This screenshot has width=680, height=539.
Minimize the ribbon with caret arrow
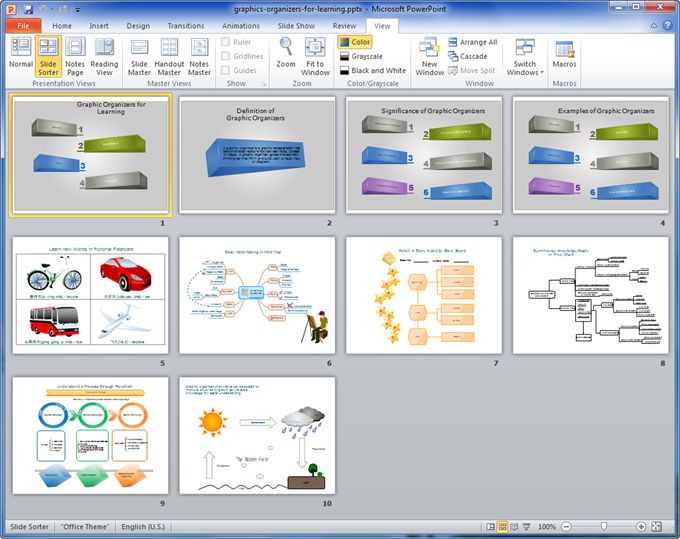coord(654,26)
